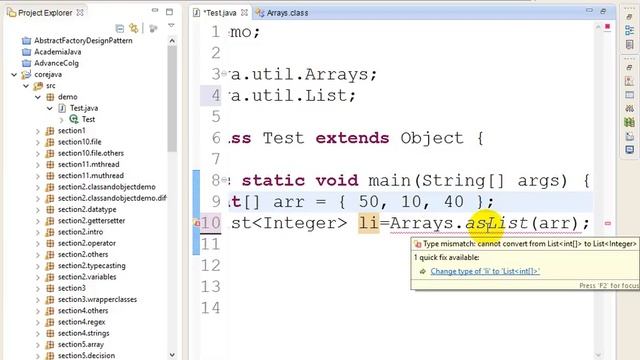This screenshot has height=360, width=640.
Task: Select the section5.array package
Action: pyautogui.click(x=81, y=344)
